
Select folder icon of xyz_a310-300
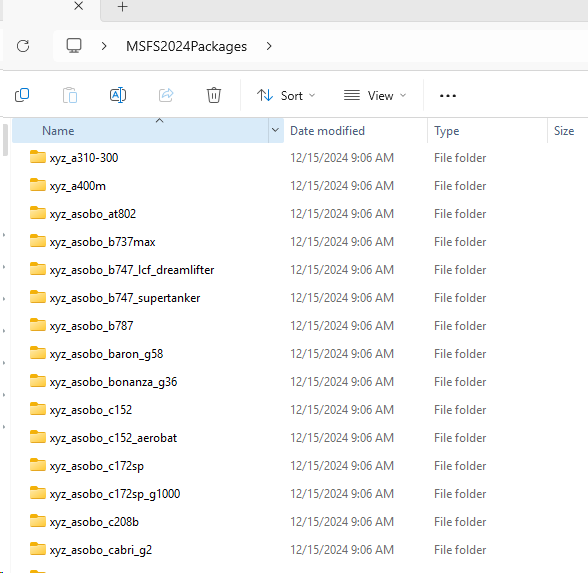38,157
